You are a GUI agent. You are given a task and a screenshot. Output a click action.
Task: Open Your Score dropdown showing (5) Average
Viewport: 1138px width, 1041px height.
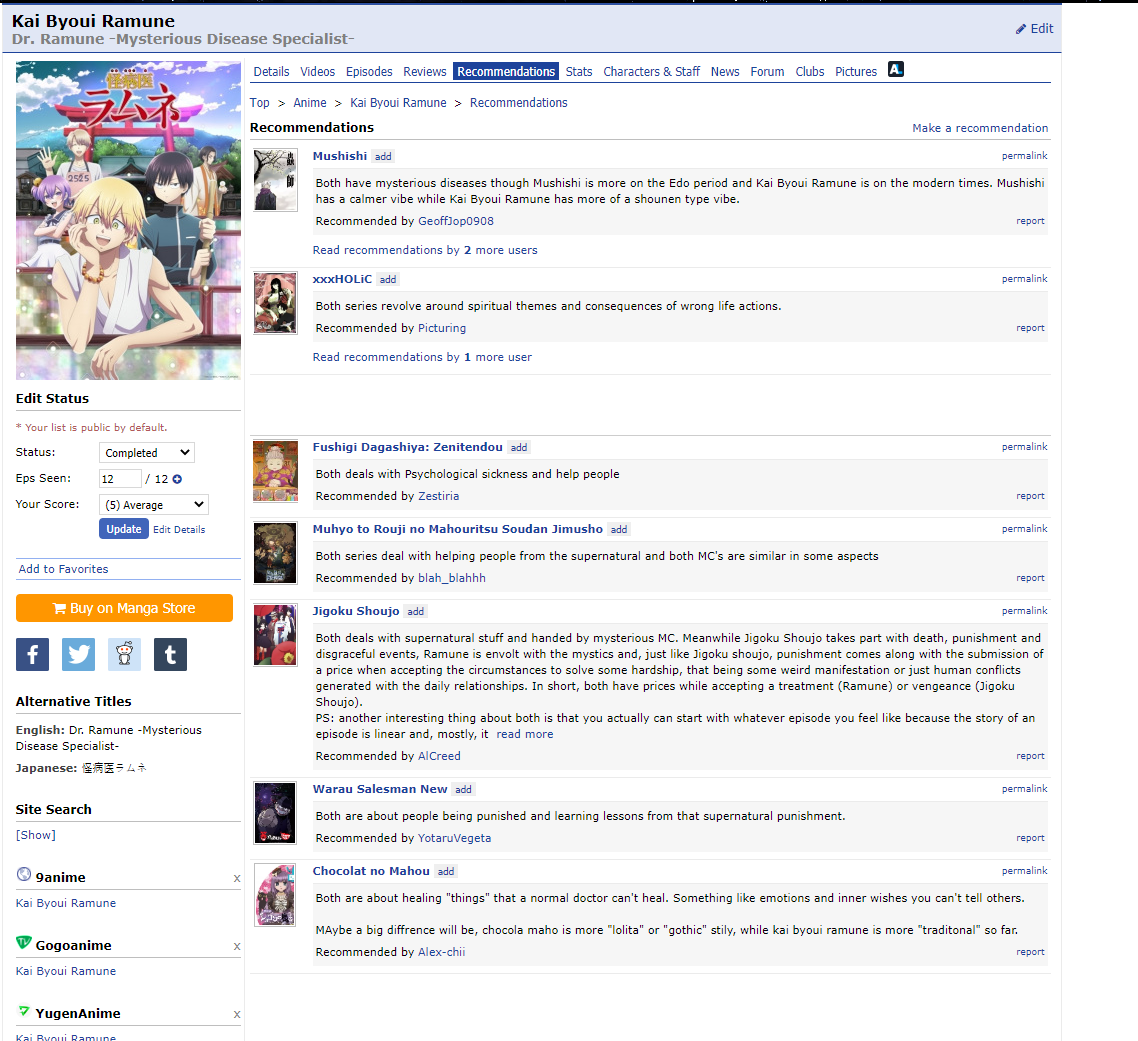pos(154,505)
